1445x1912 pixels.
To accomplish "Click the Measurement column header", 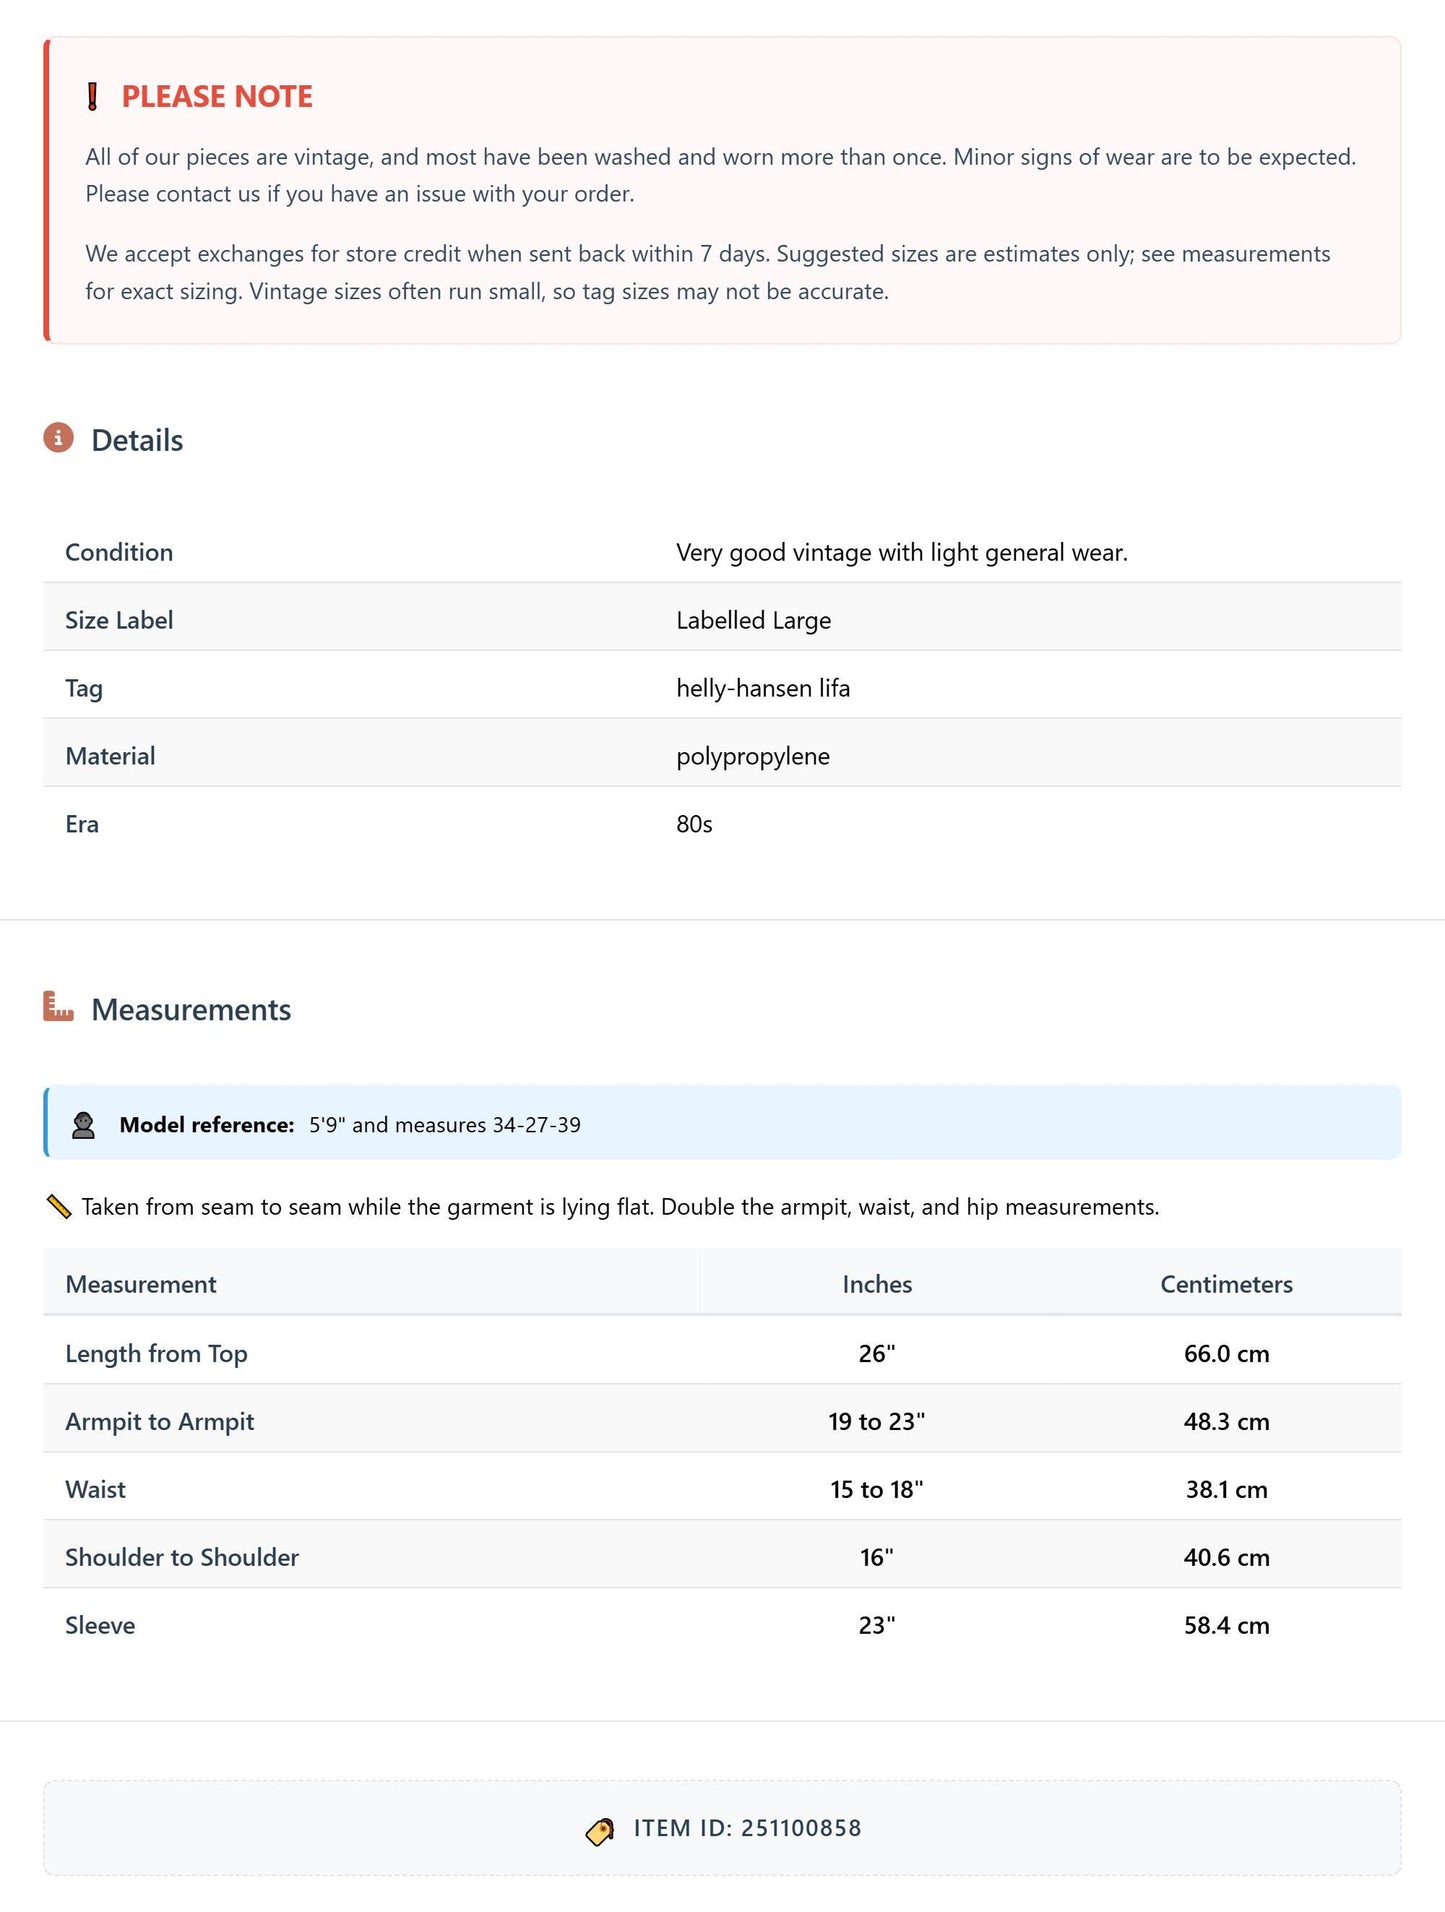I will pos(141,1284).
